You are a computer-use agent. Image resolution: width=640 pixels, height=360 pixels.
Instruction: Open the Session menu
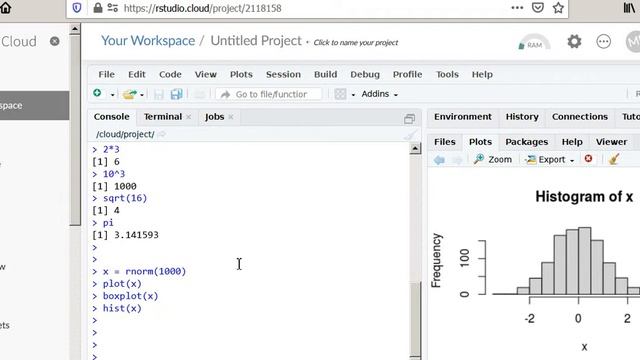[283, 74]
